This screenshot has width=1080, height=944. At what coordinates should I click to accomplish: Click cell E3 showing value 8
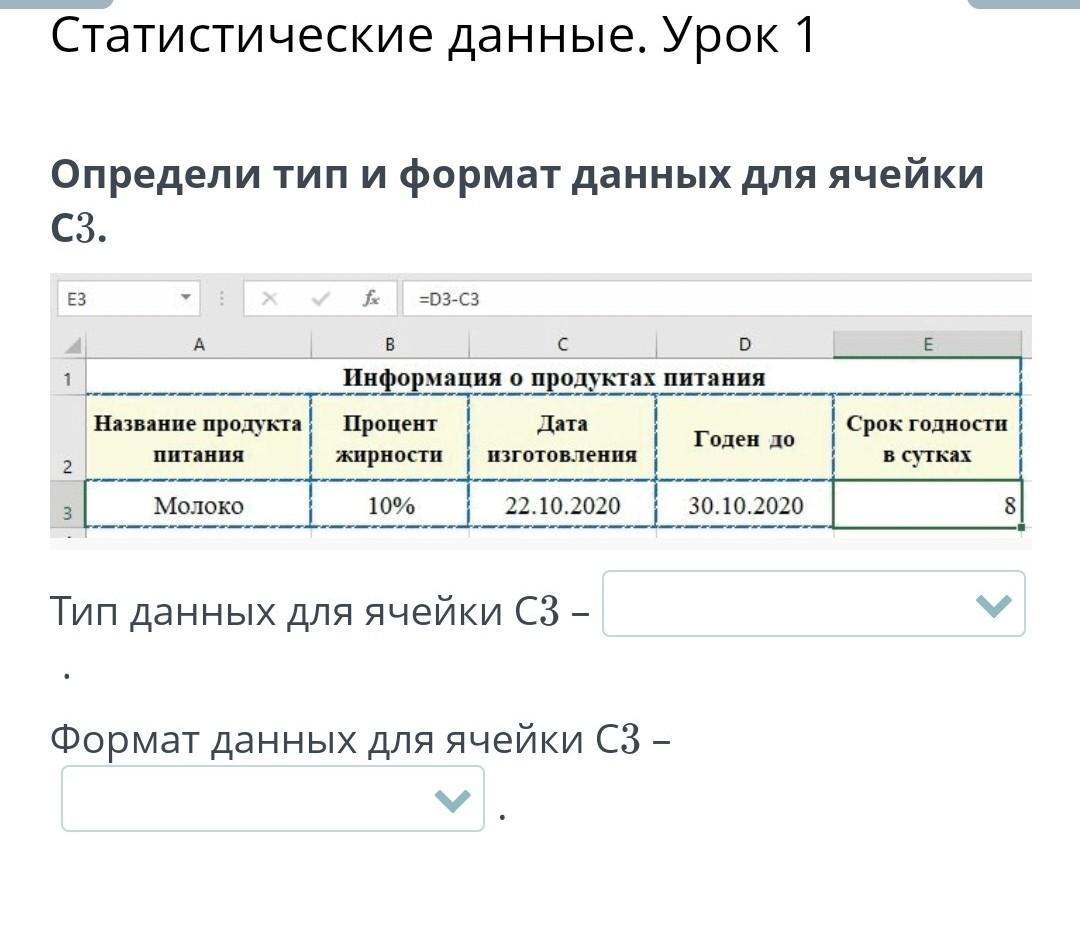tap(928, 505)
